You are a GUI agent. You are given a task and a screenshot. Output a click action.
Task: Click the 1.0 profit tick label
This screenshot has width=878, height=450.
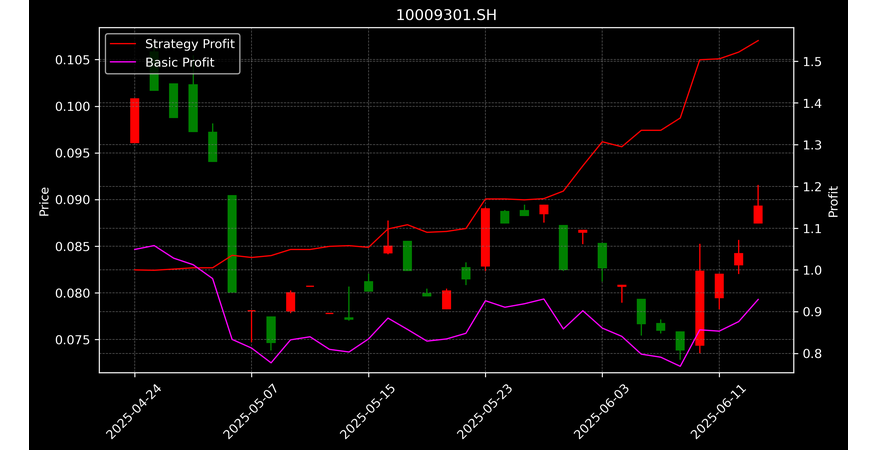point(811,270)
